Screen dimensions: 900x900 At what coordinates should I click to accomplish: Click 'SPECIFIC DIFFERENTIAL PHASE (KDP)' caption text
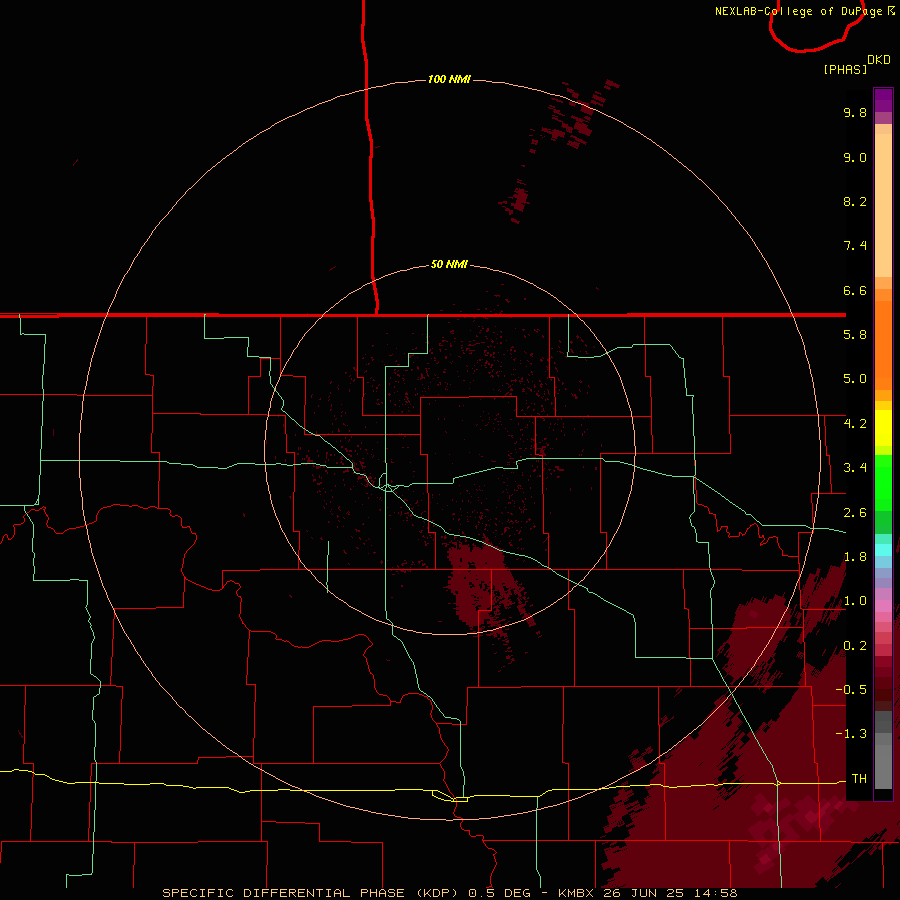(311, 893)
